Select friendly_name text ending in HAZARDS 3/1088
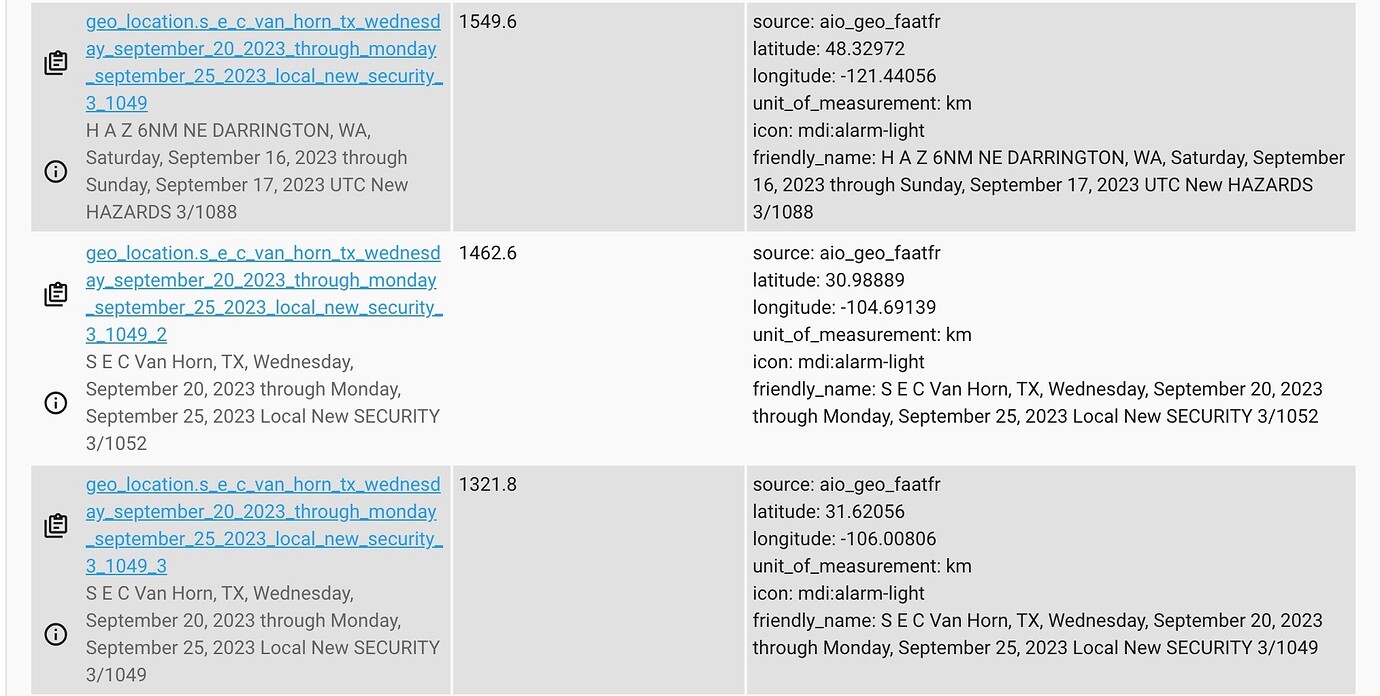The width and height of the screenshot is (1380, 696). [1048, 185]
